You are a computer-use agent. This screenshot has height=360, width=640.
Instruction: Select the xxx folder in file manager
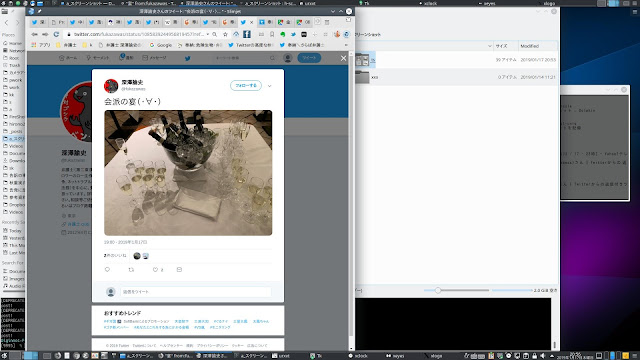coord(456,77)
